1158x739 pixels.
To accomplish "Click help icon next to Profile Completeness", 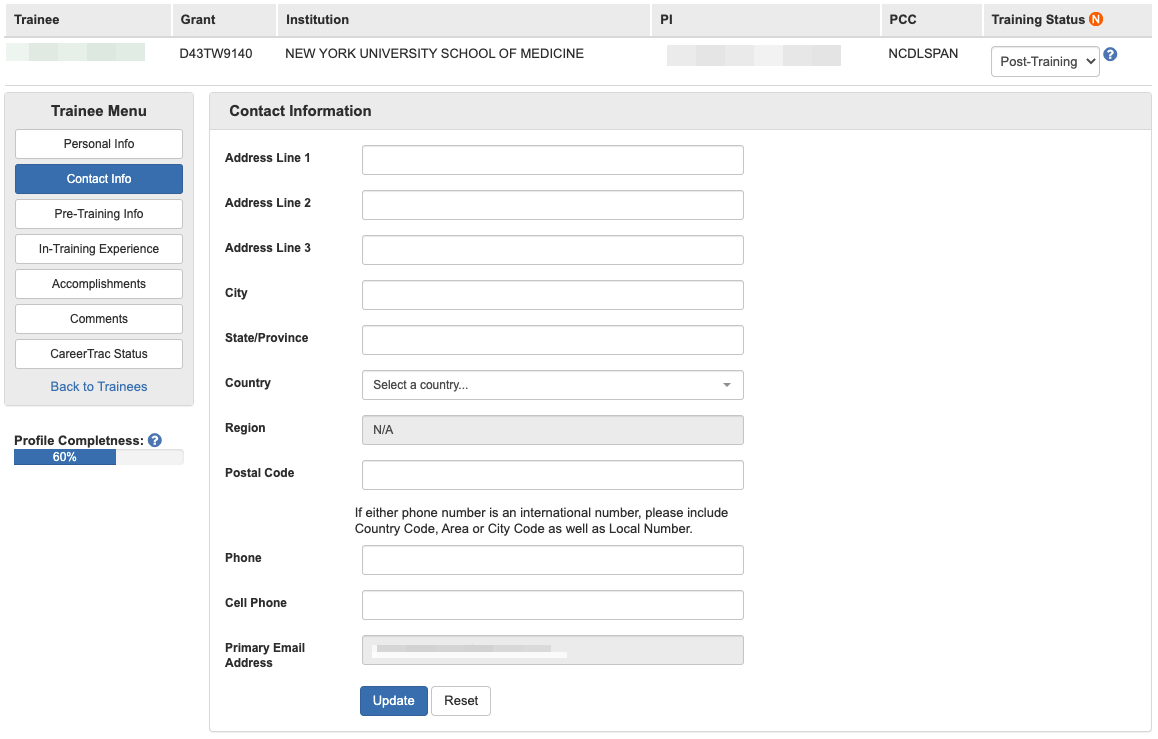I will [x=155, y=440].
